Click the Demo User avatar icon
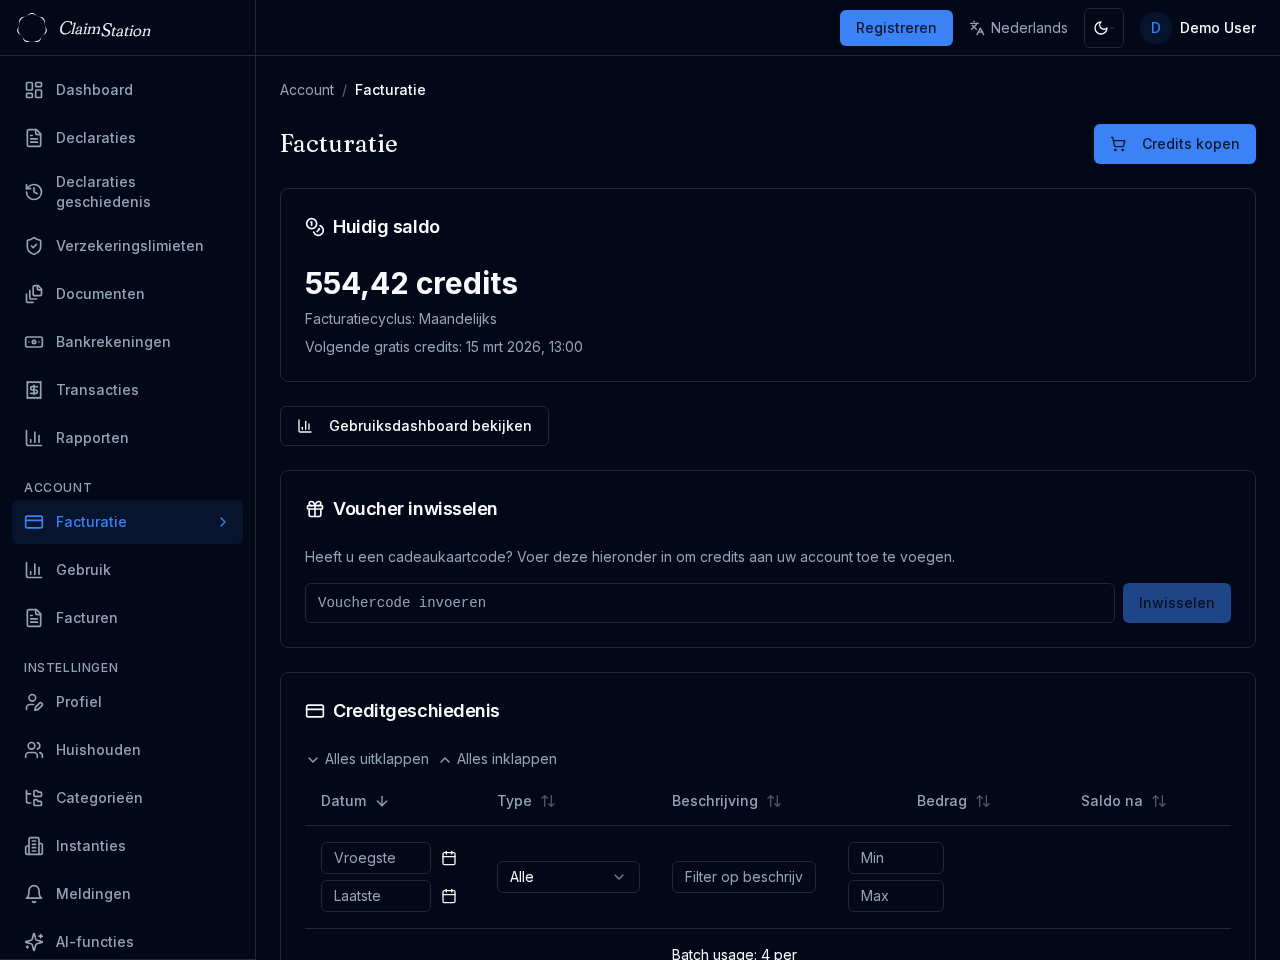 coord(1155,28)
